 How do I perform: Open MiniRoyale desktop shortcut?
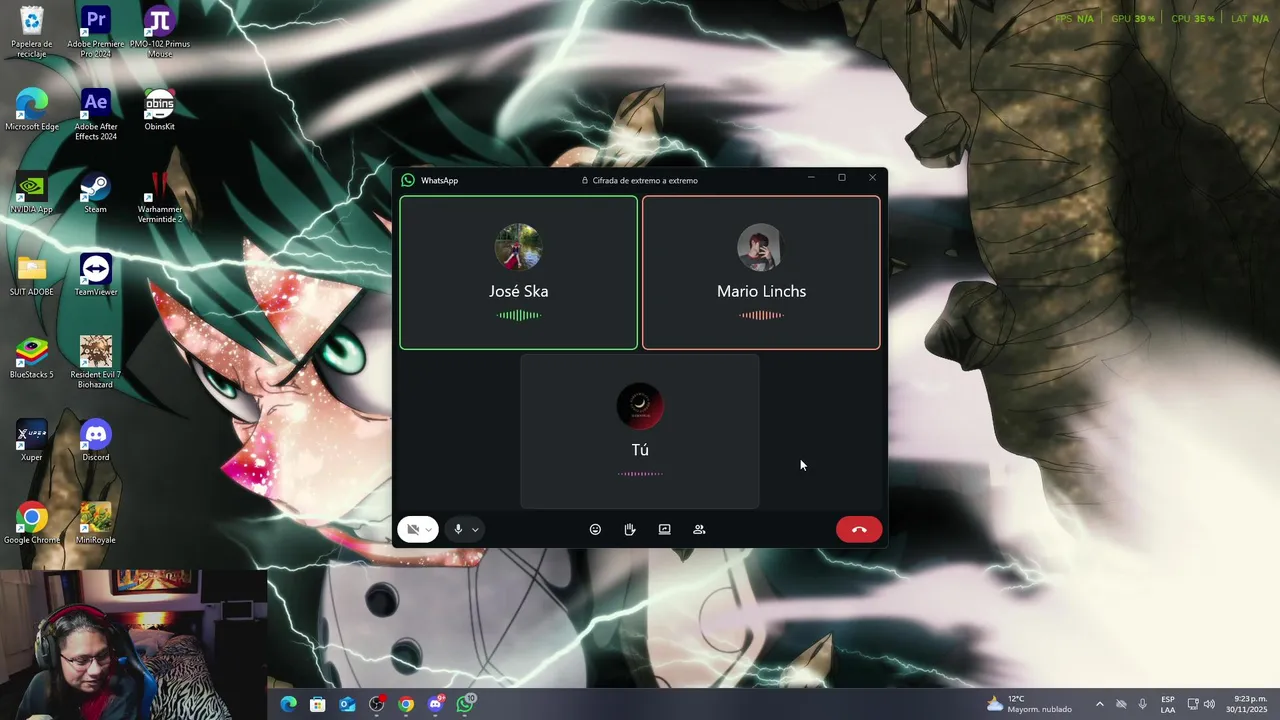(96, 524)
